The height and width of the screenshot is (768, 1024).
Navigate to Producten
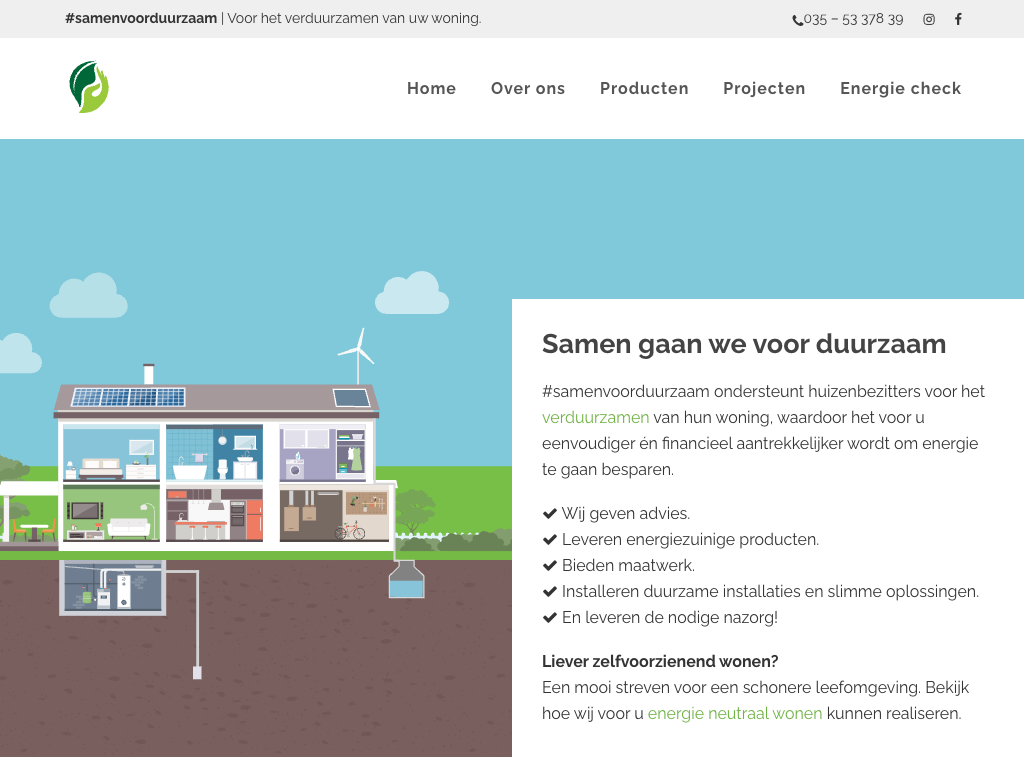coord(644,88)
